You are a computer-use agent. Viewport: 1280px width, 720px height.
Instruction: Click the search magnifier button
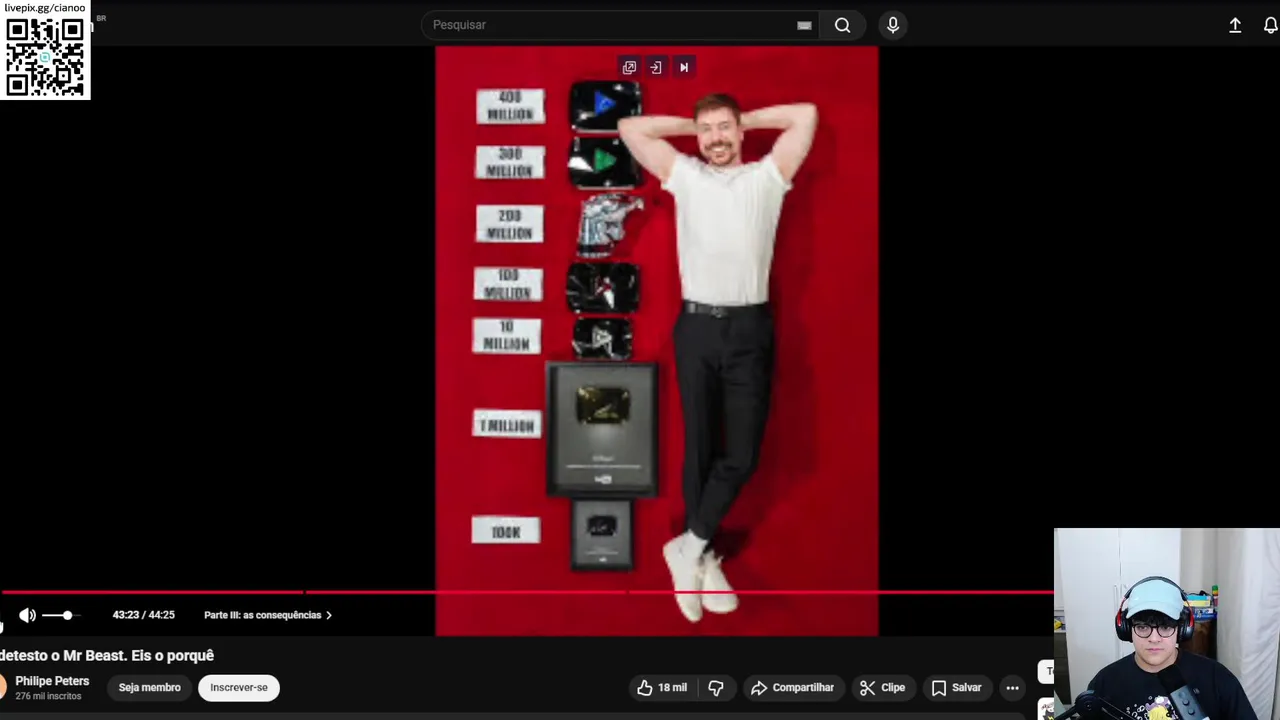[843, 25]
